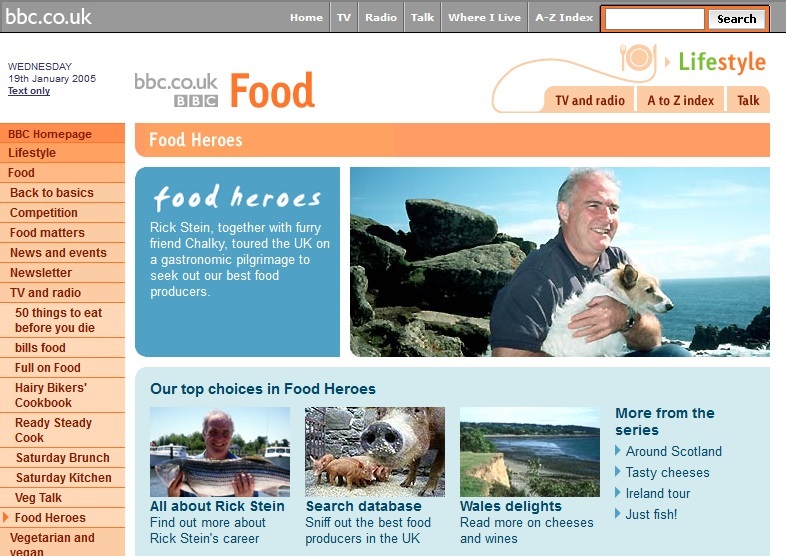Click arrow bullet beside Around Scotland
Viewport: 786px width, 556px height.
point(618,451)
